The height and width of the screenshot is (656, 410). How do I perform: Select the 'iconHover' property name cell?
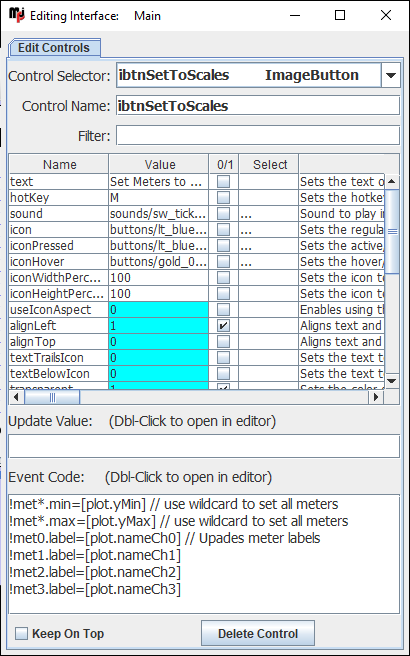pos(59,262)
